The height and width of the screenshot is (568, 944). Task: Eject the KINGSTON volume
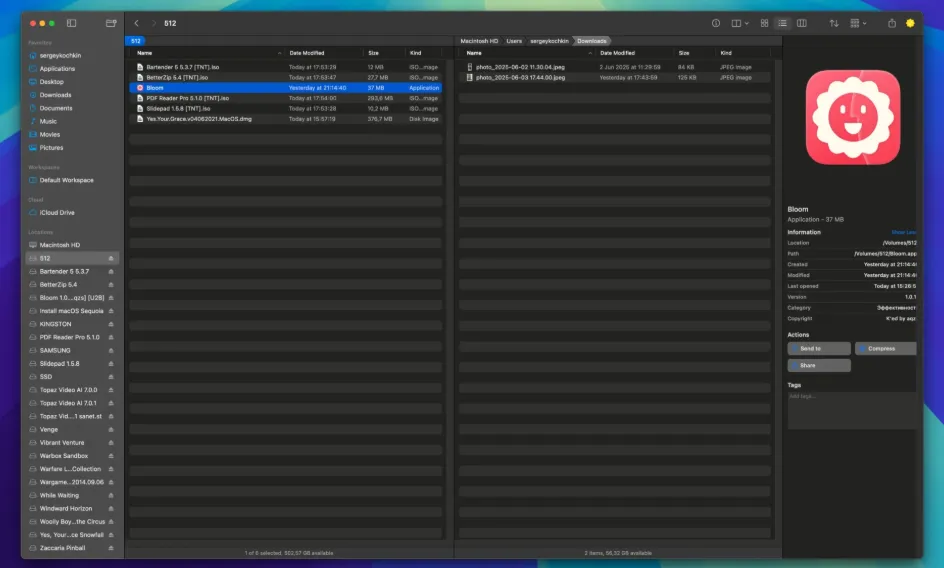(x=111, y=324)
